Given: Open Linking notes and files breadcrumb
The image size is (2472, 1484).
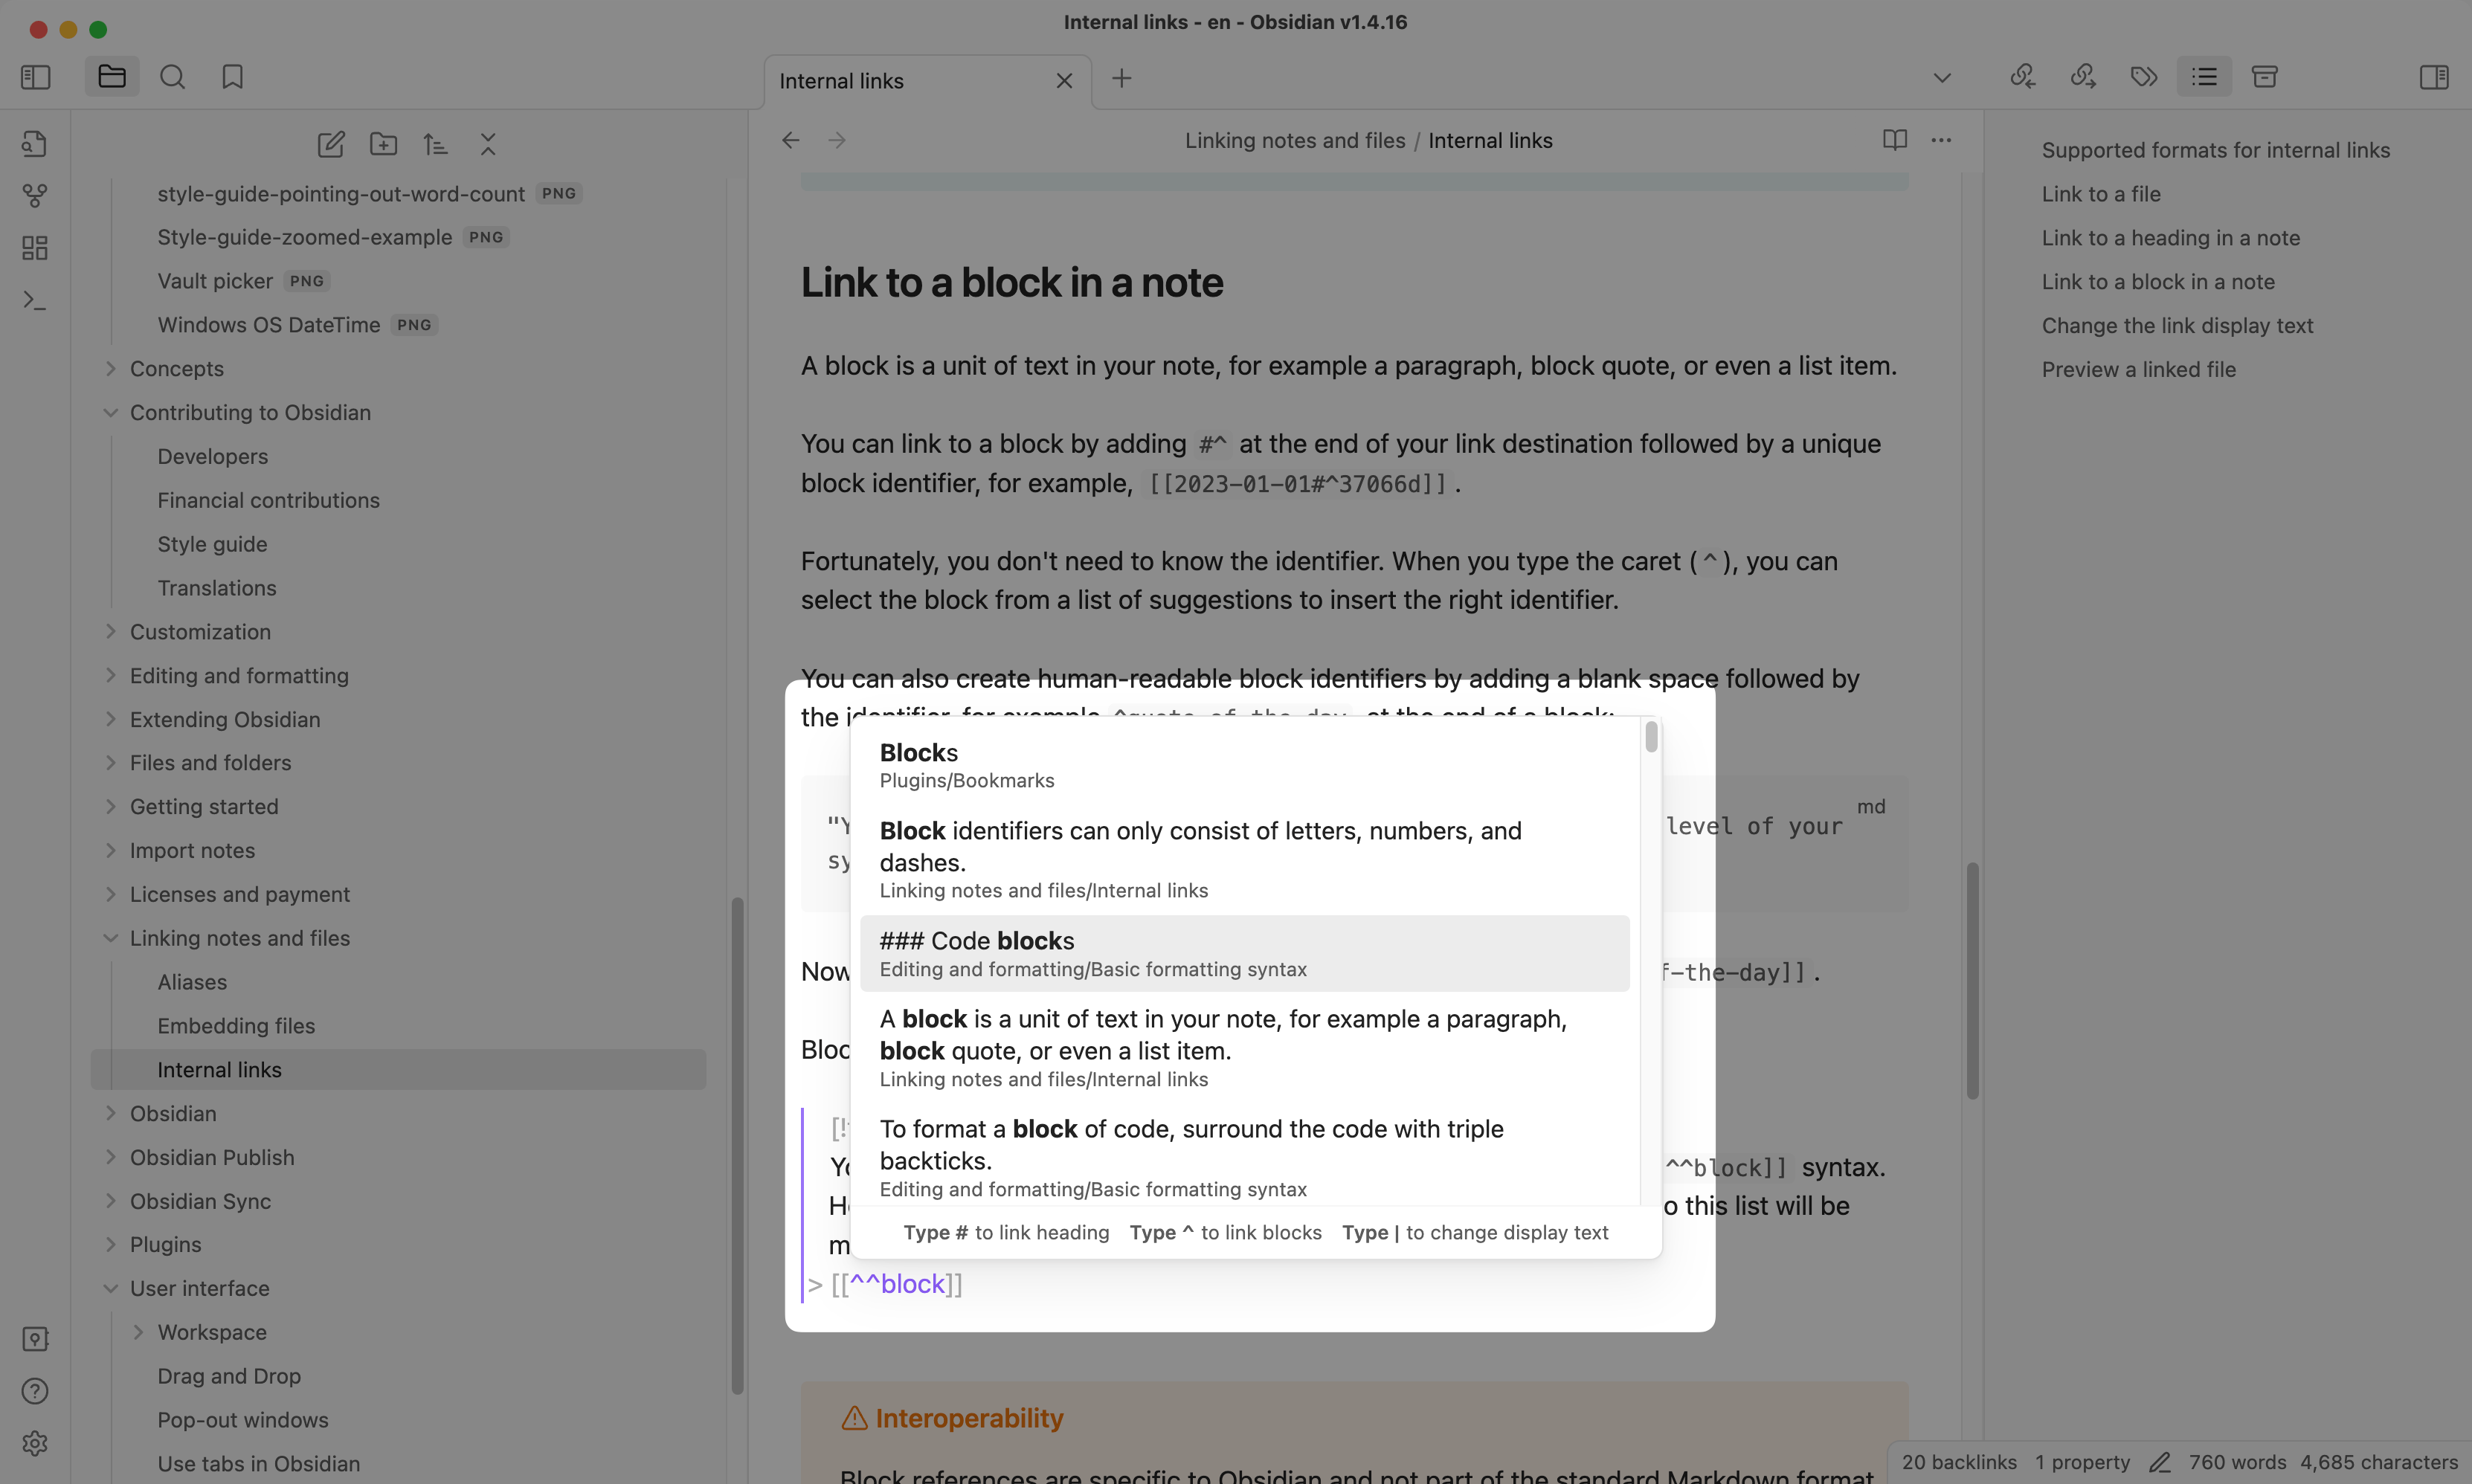Looking at the screenshot, I should click(1295, 140).
